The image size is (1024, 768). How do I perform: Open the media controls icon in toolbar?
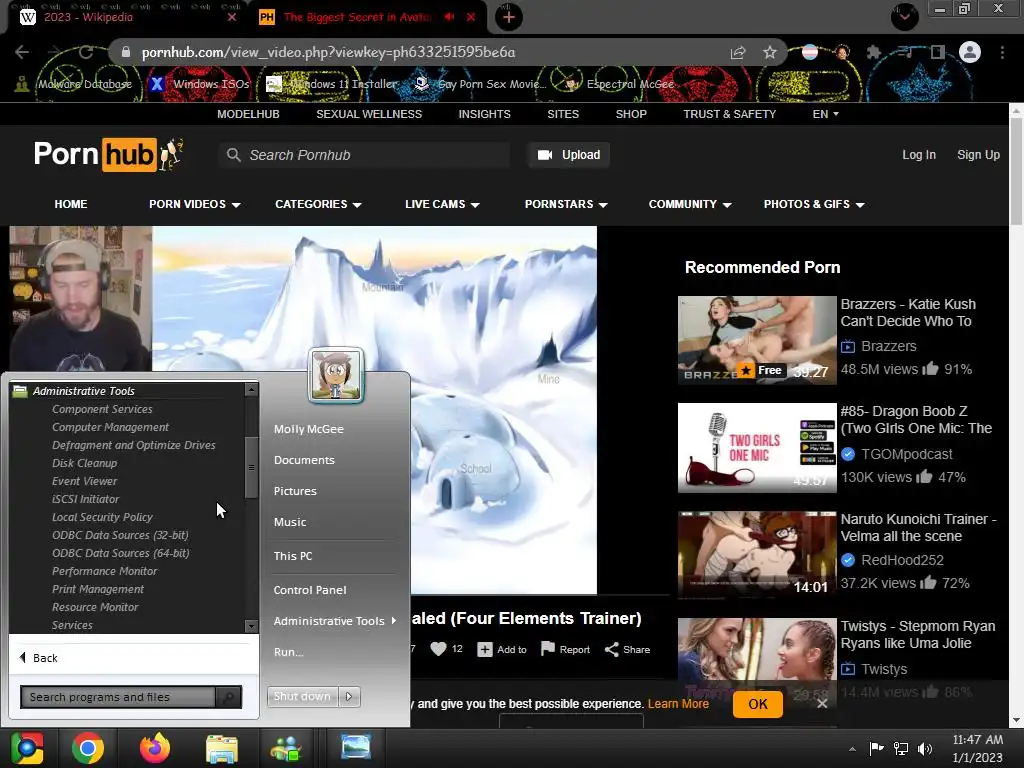(905, 52)
